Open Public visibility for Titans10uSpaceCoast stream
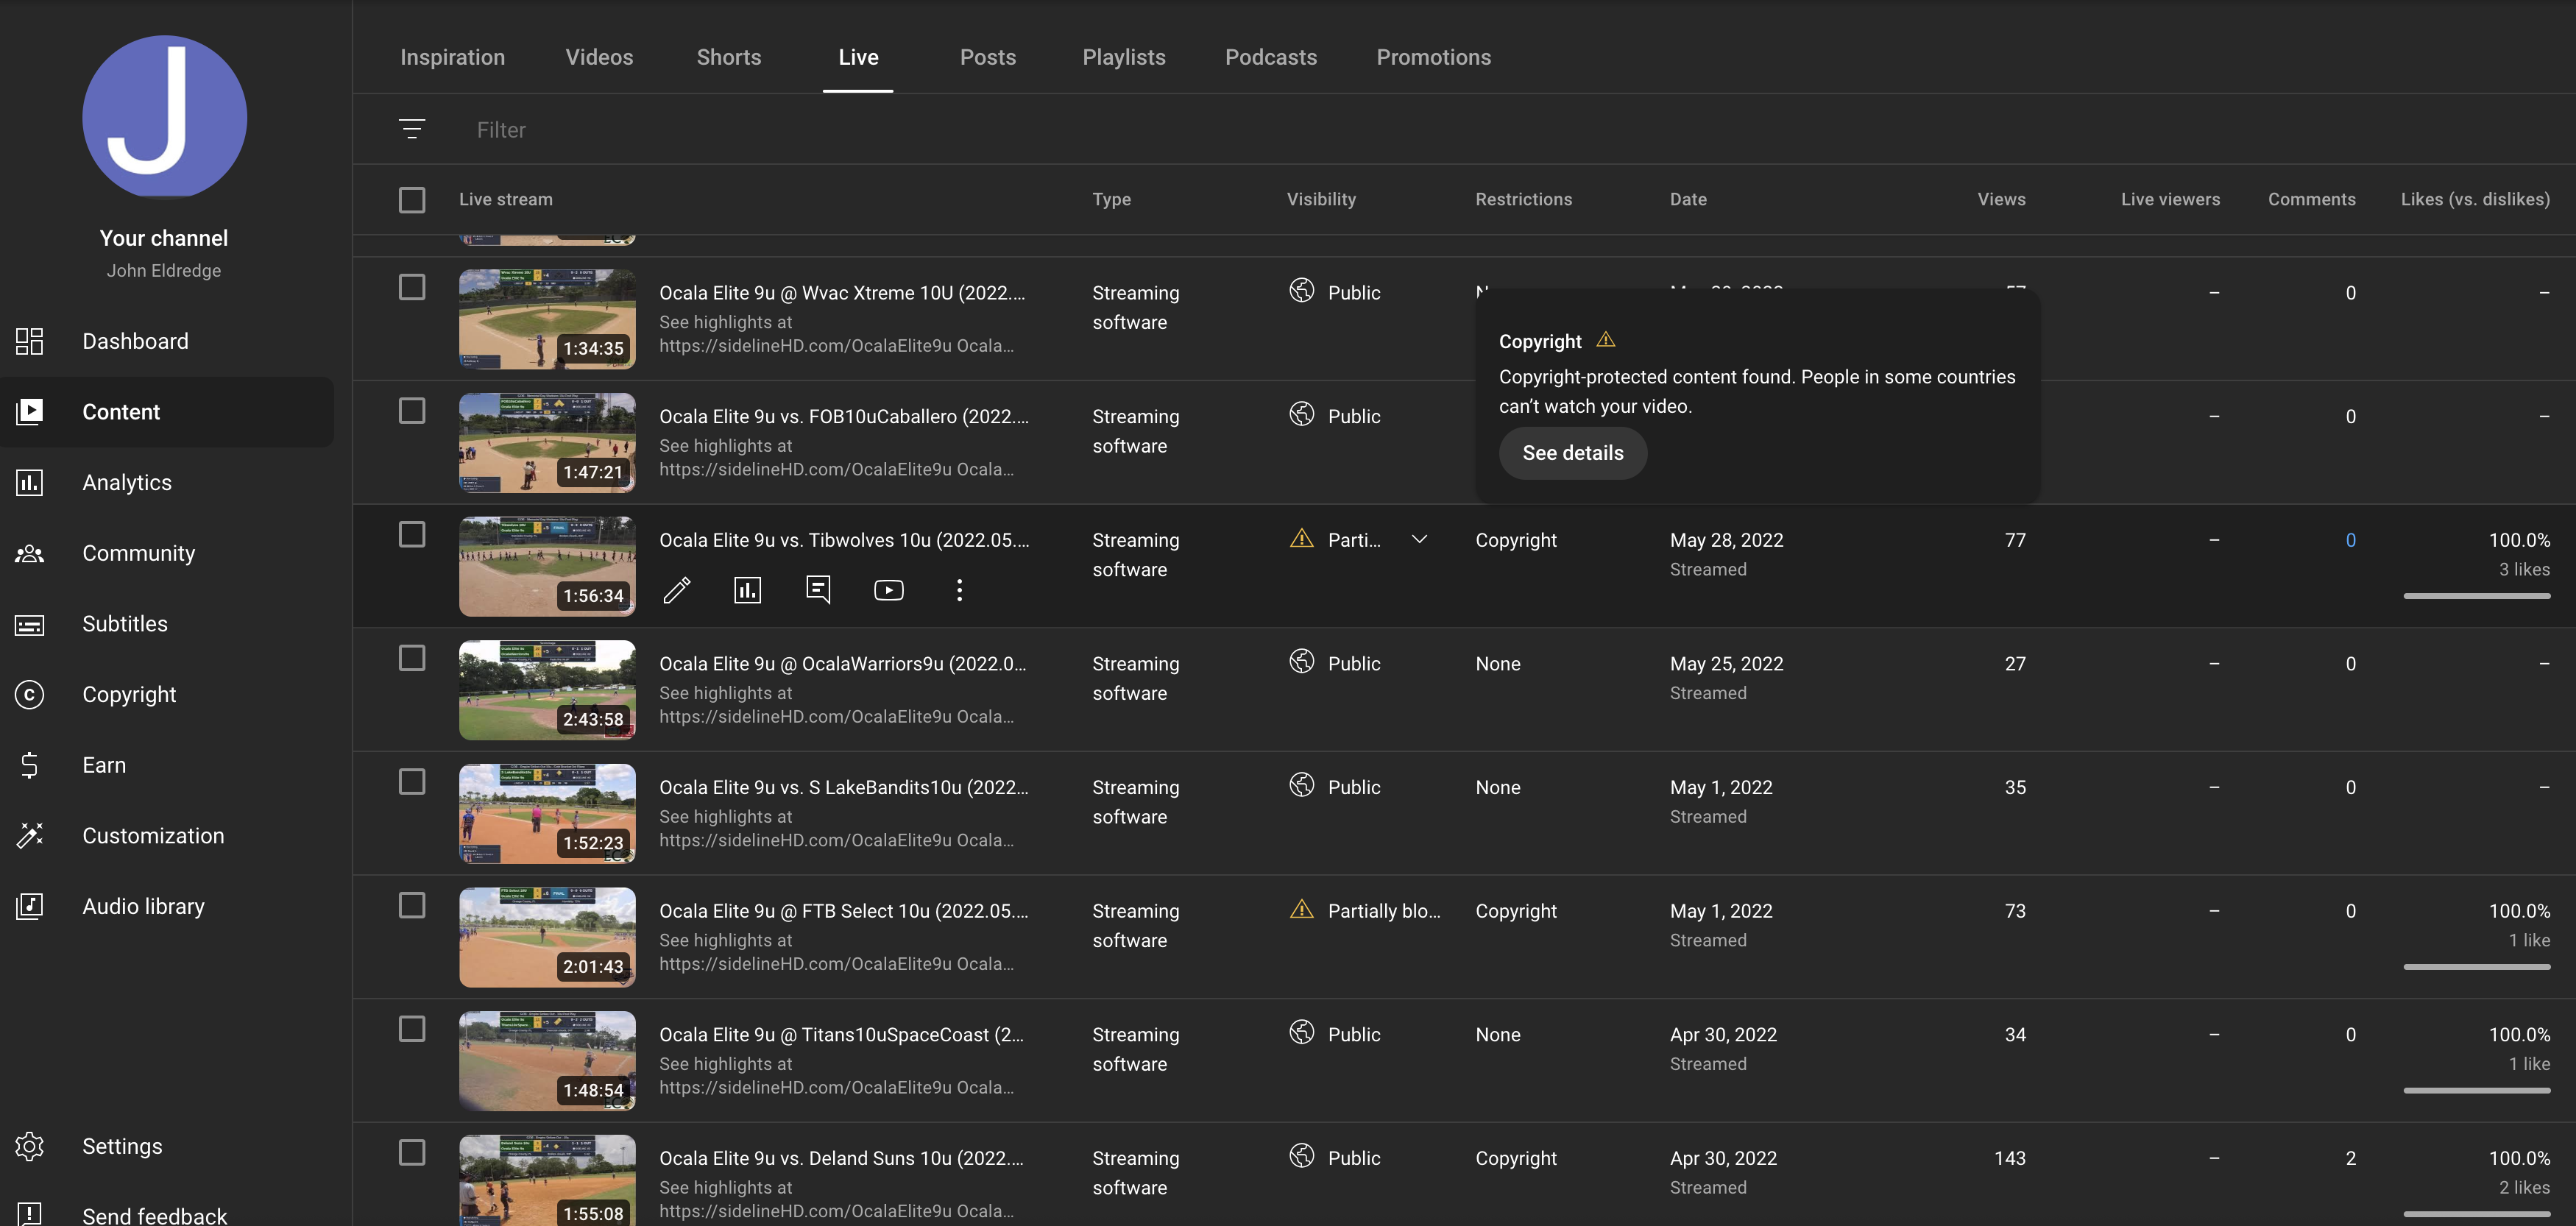2576x1226 pixels. click(1354, 1035)
